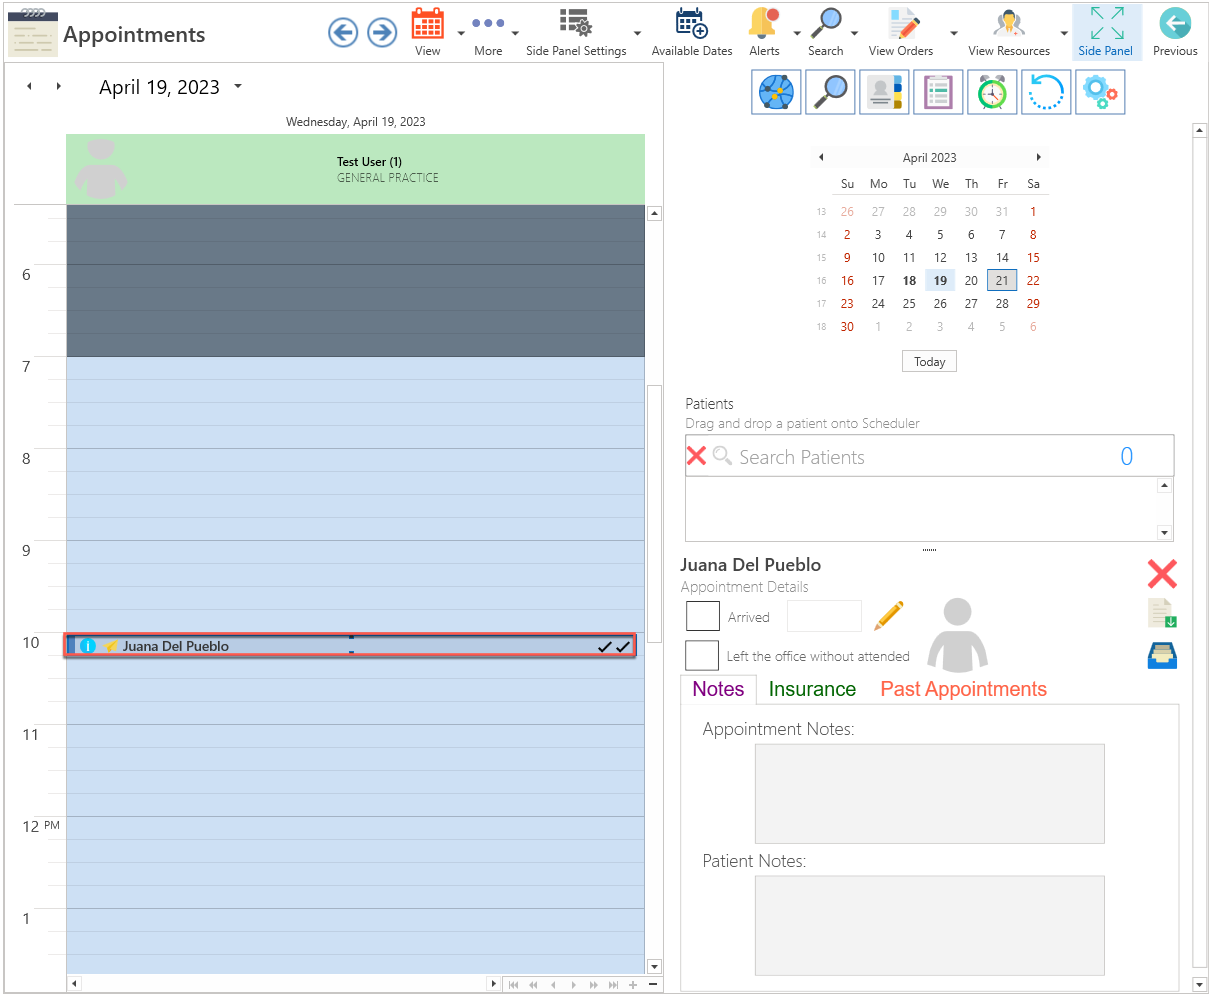Screen dimensions: 1213x998
Task: Go to next day in scheduler header
Action: [59, 87]
